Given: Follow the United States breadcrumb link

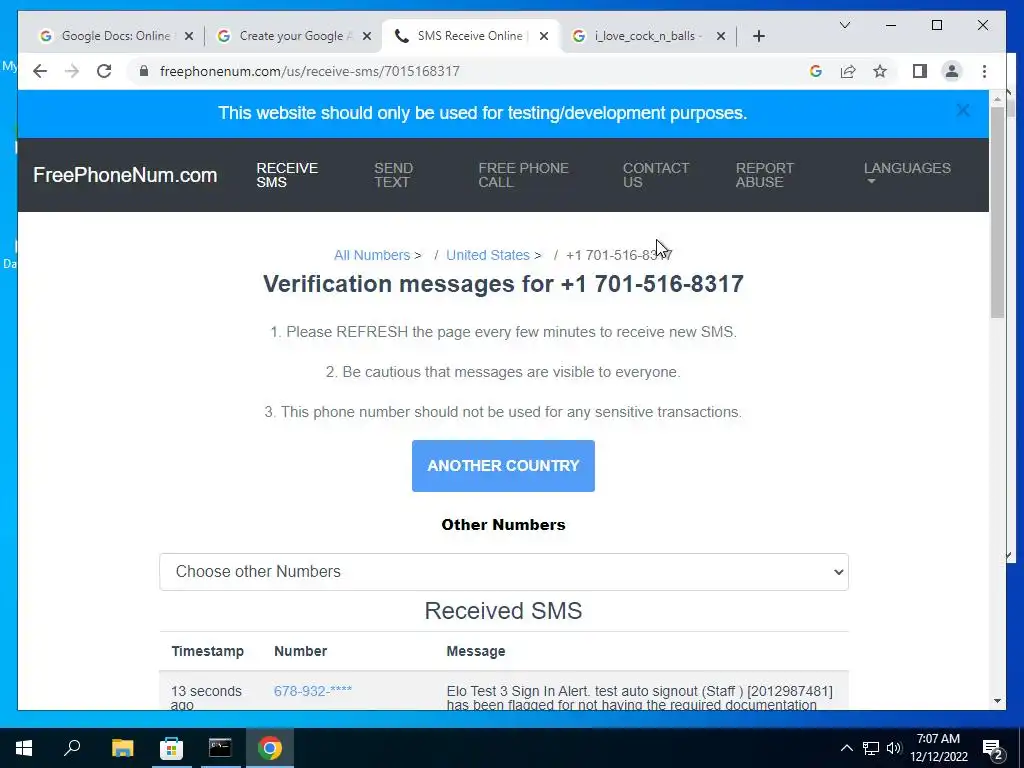Looking at the screenshot, I should pos(488,255).
